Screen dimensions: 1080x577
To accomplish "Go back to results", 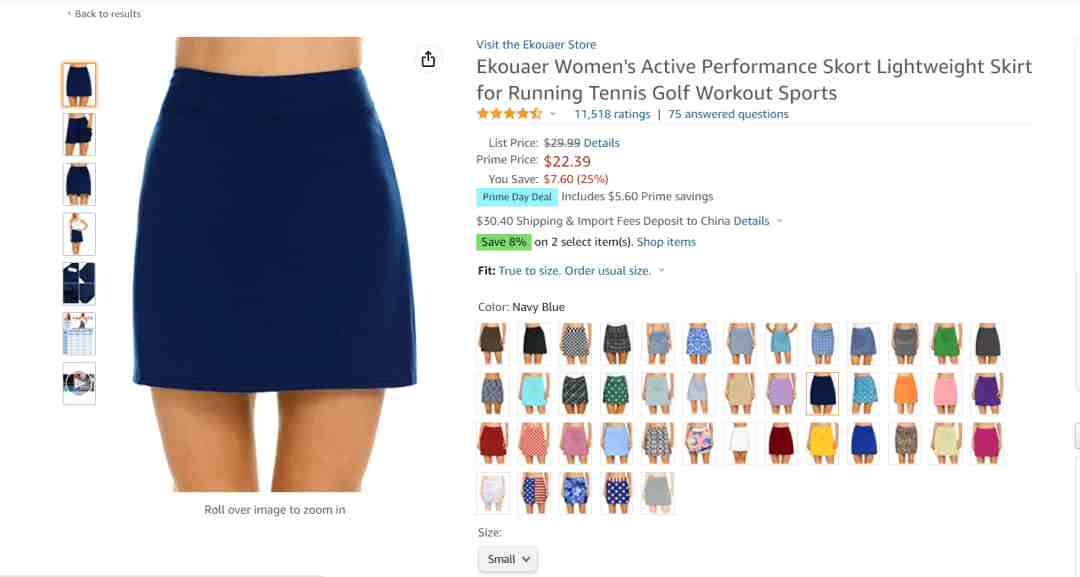I will pyautogui.click(x=104, y=14).
